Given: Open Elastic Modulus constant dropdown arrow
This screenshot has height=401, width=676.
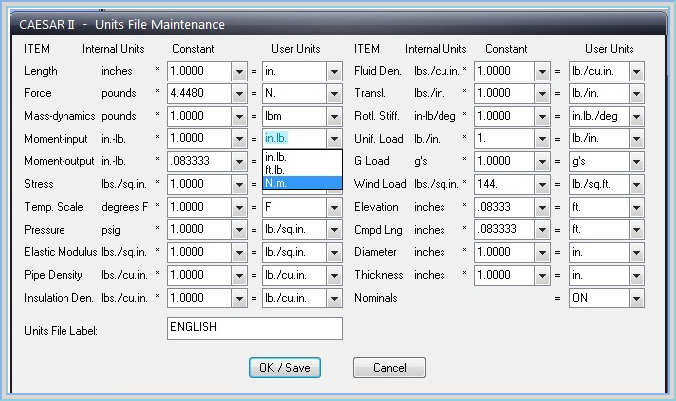Looking at the screenshot, I should (239, 253).
